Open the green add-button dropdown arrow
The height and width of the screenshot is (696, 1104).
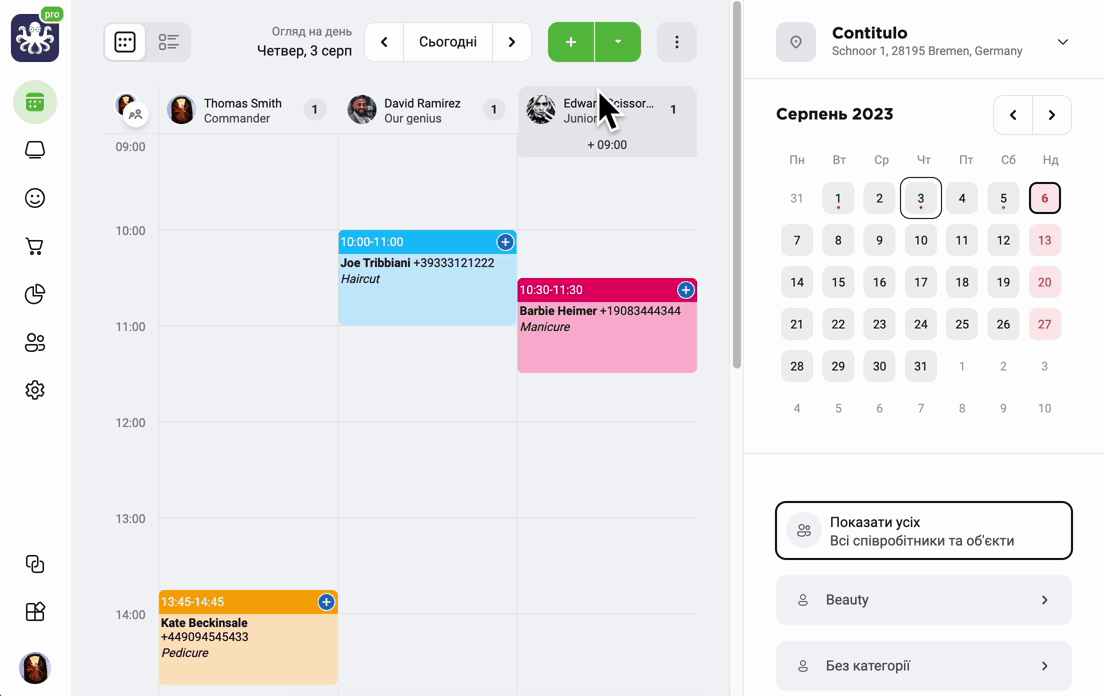pos(618,42)
